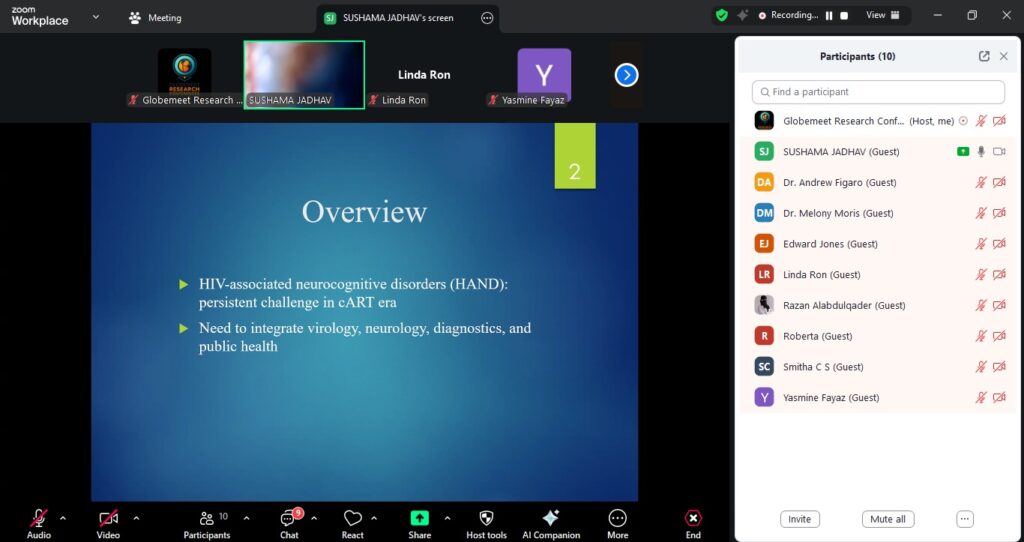Image resolution: width=1024 pixels, height=542 pixels.
Task: Click the red End meeting icon
Action: coord(693,518)
